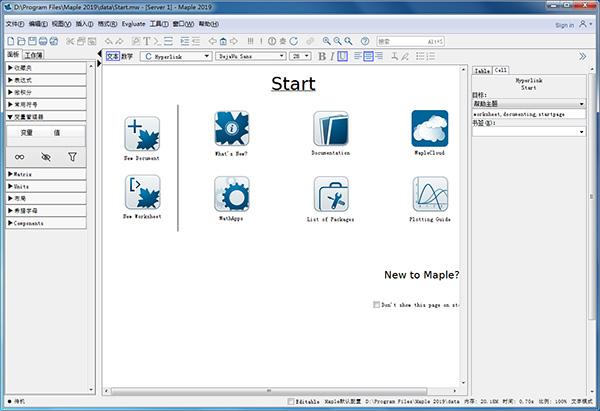Open the New Worksheet start icon

click(142, 192)
